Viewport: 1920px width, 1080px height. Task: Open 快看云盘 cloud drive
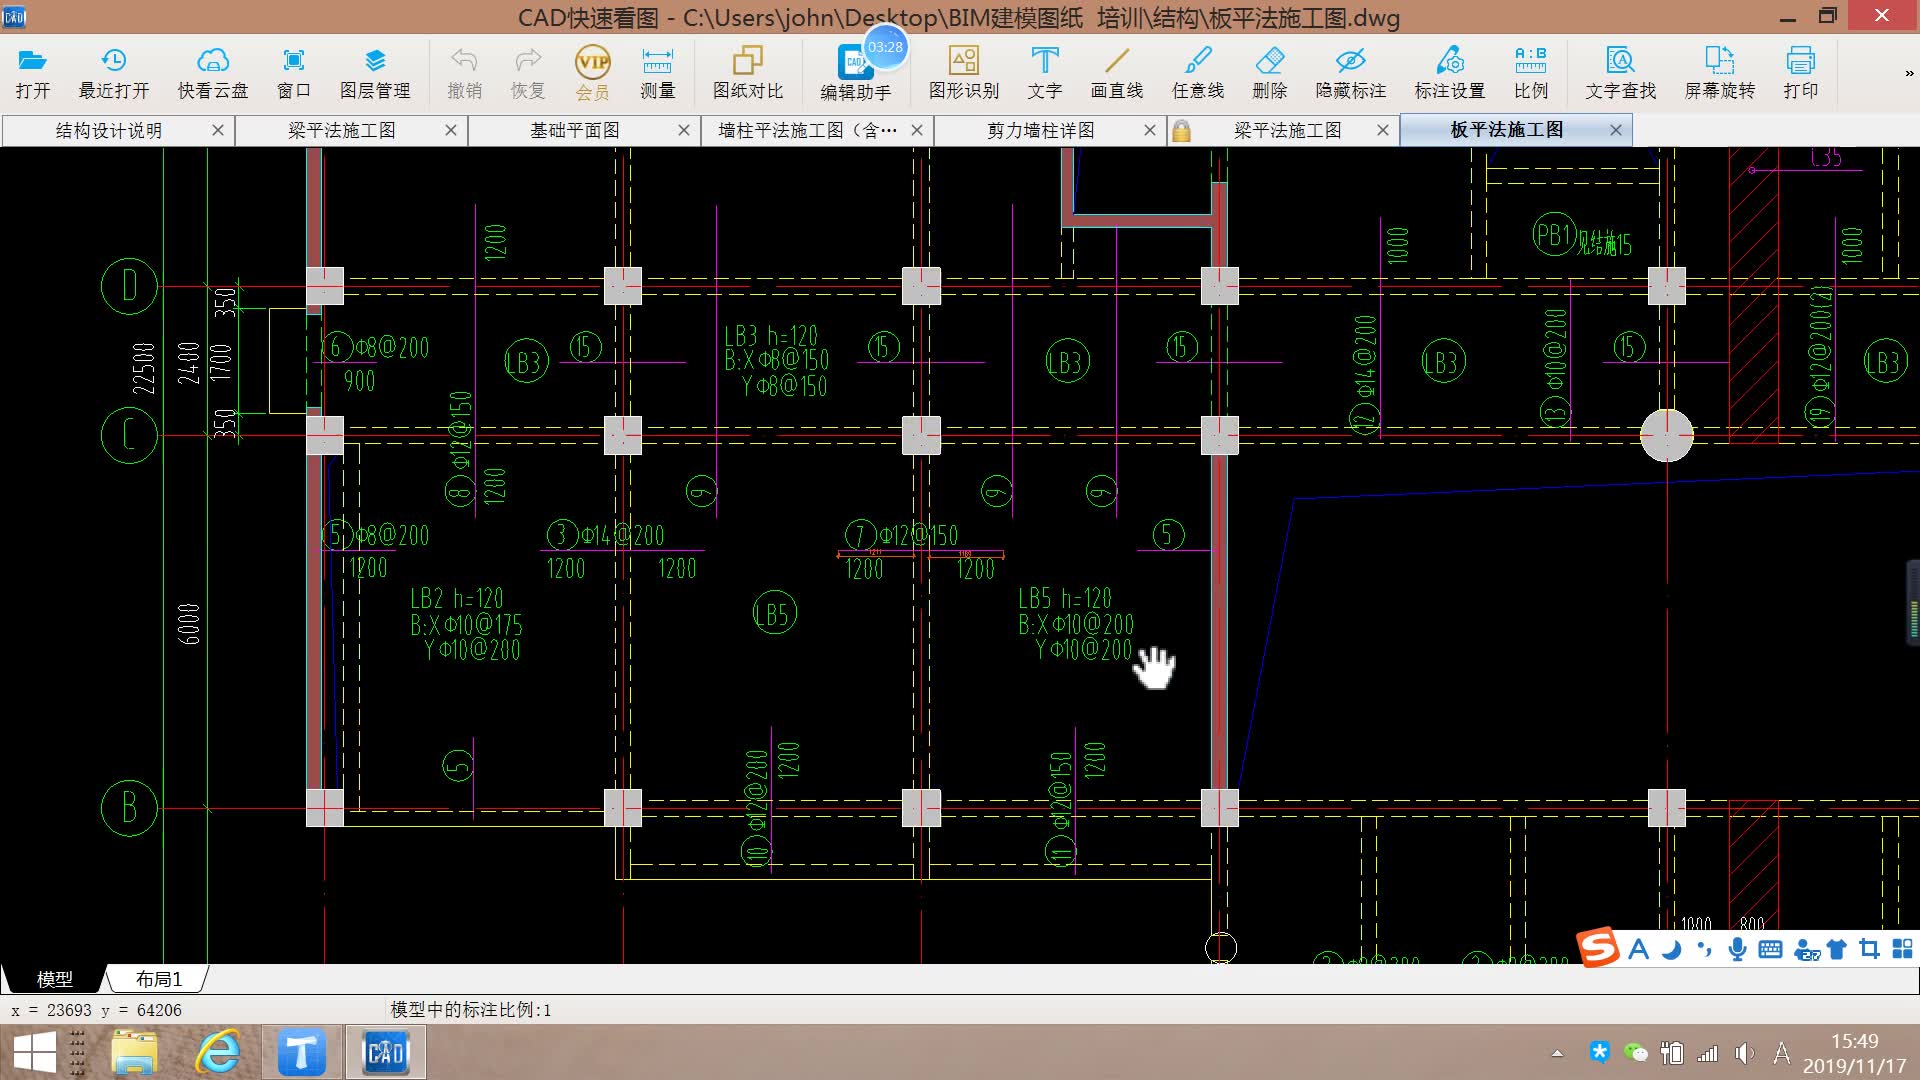[212, 72]
